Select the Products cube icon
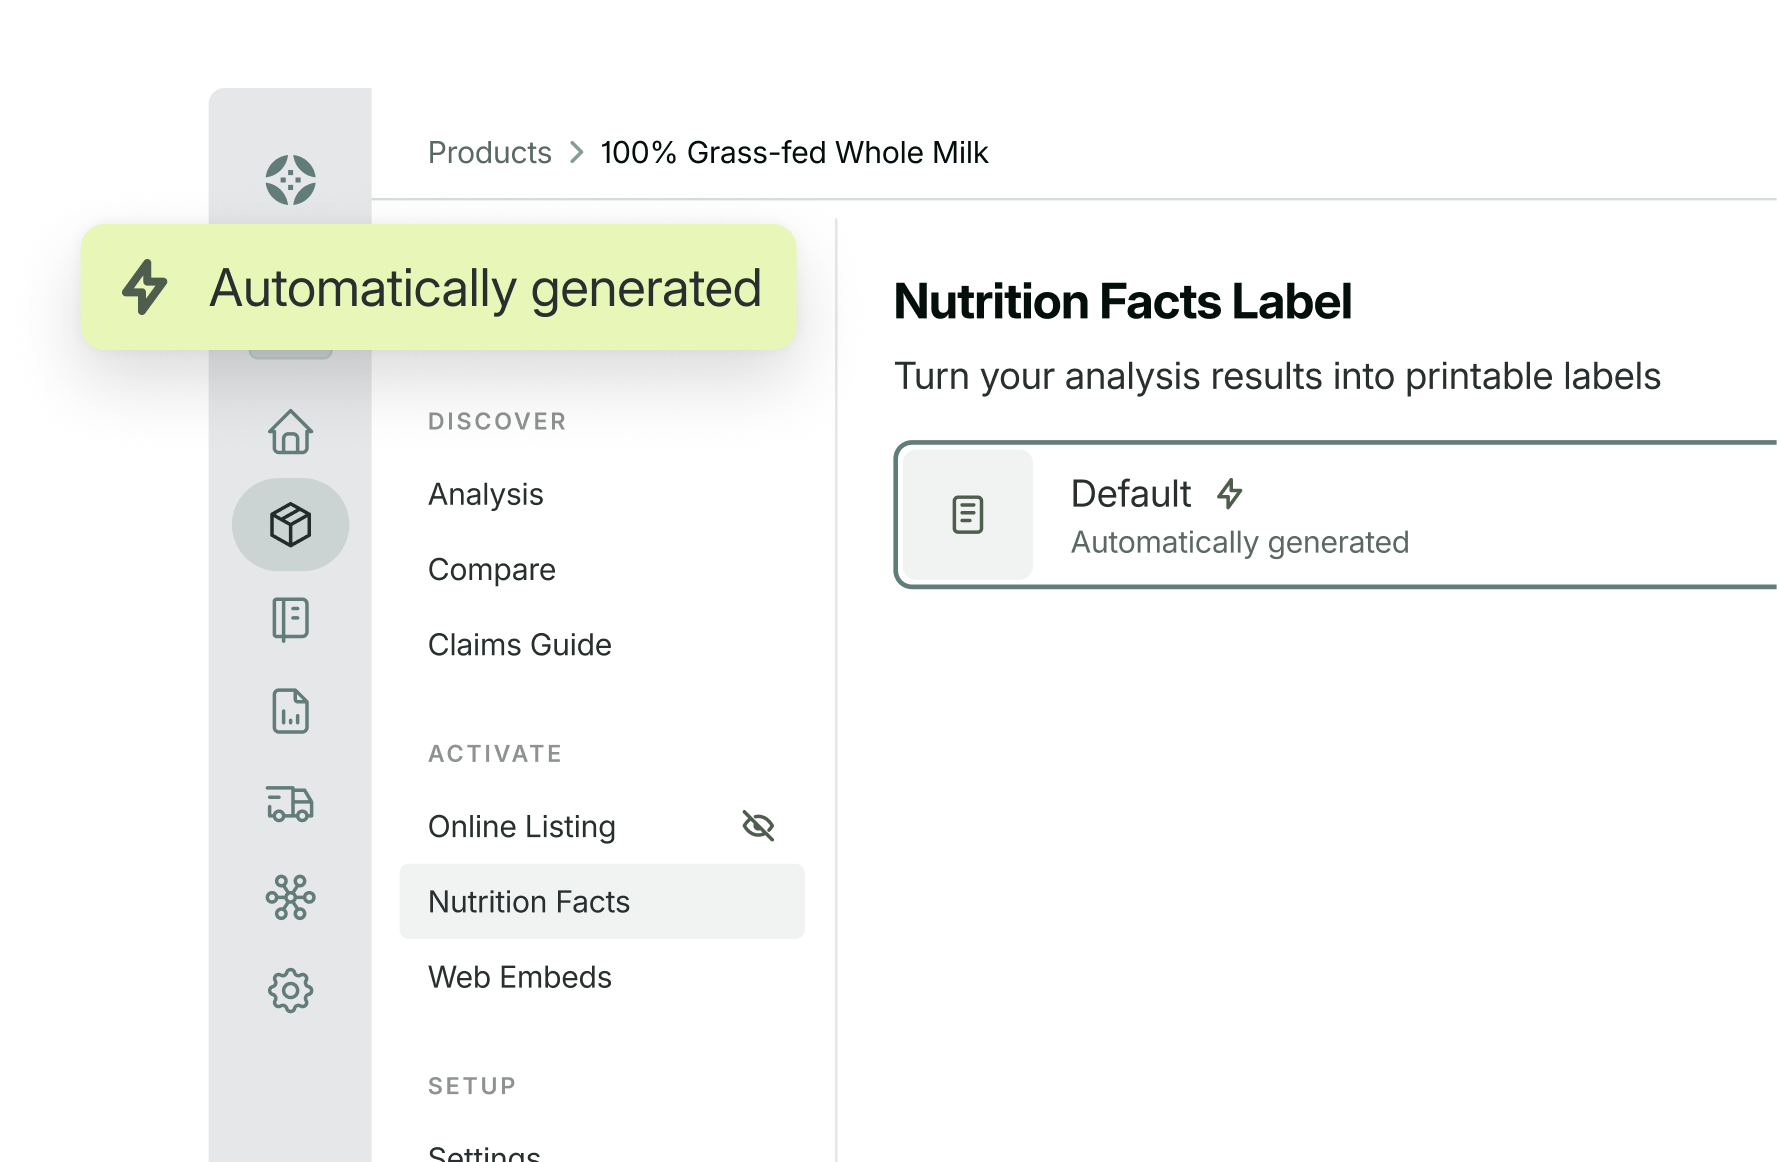The height and width of the screenshot is (1162, 1777). tap(290, 524)
